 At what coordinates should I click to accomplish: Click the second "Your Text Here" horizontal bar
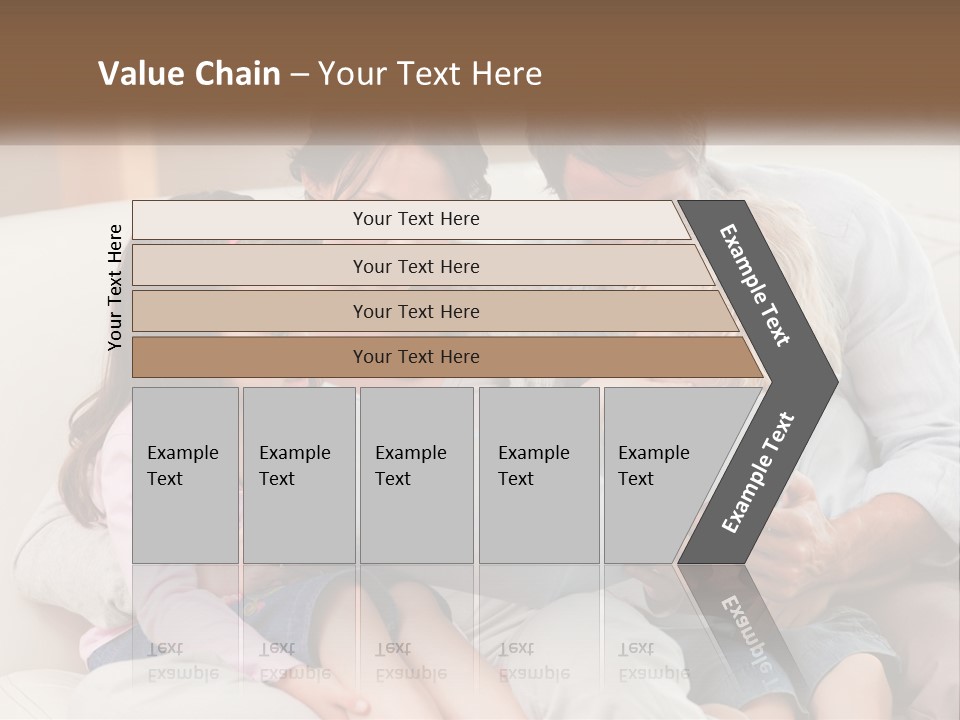pos(416,266)
